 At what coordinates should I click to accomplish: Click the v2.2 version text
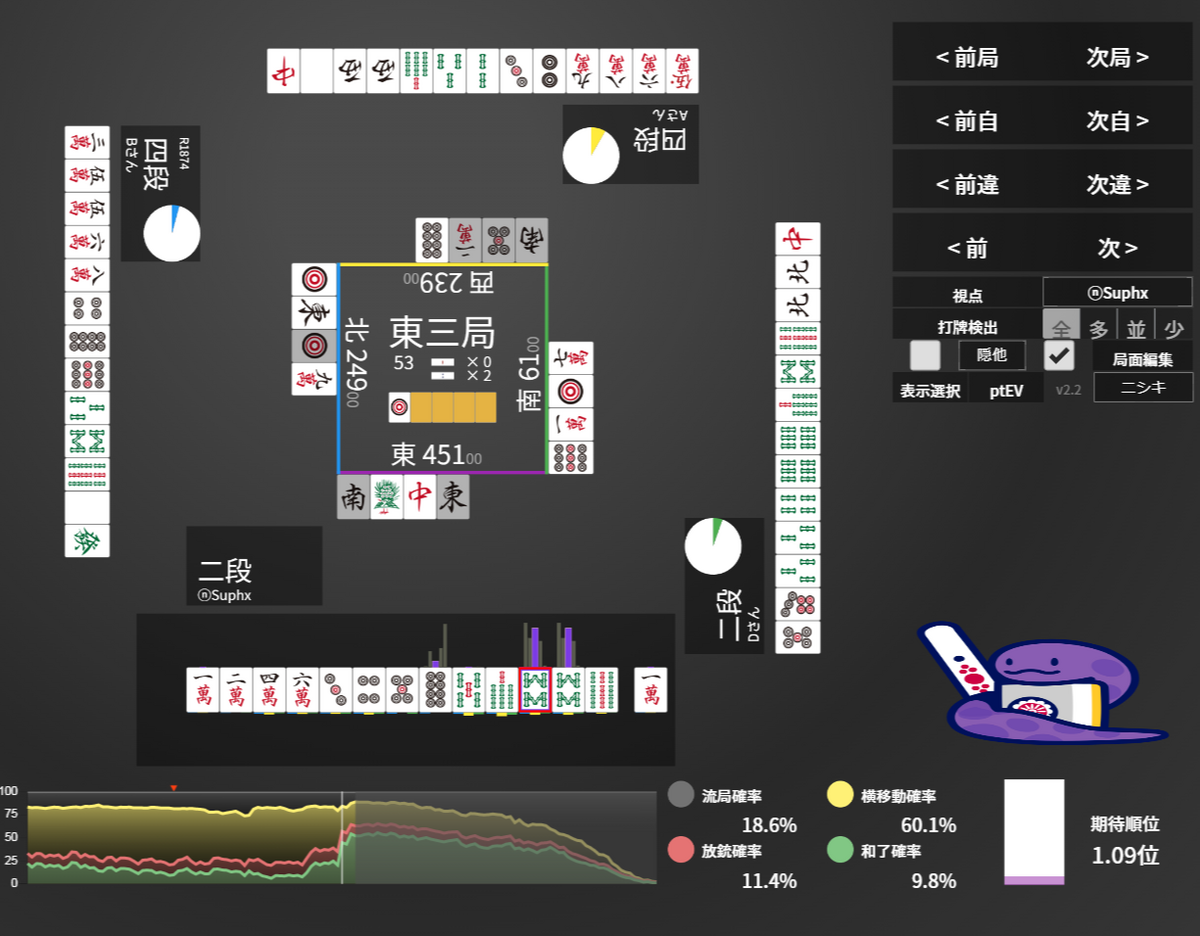pos(1068,390)
